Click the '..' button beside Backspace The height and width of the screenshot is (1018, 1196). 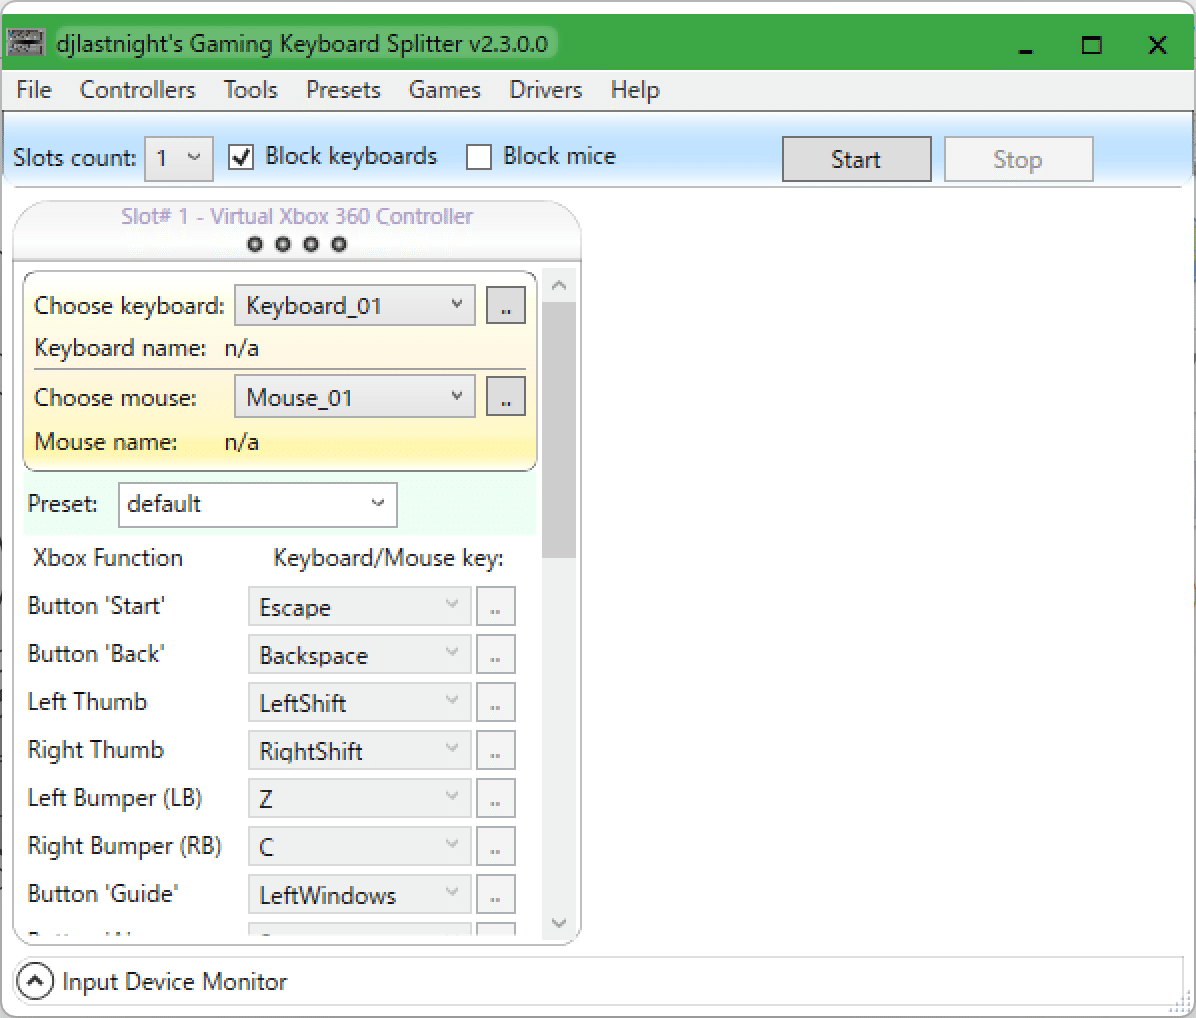coord(496,654)
